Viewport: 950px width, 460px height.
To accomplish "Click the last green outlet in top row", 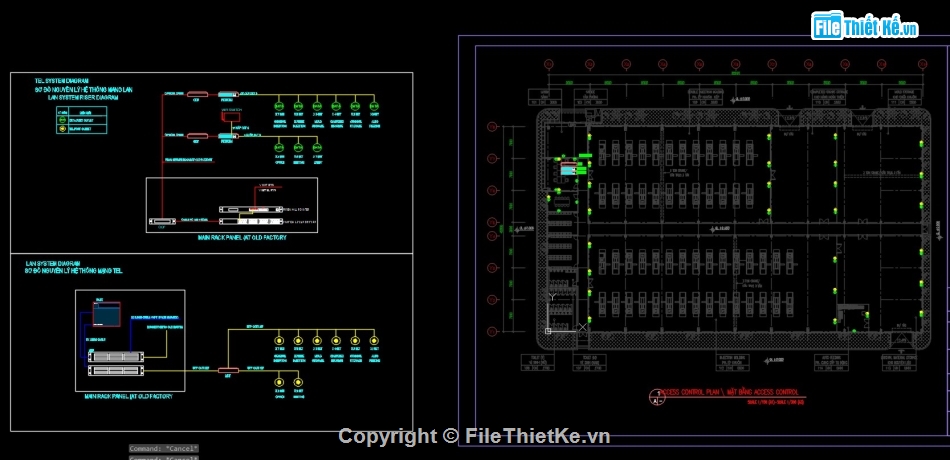I will 375,105.
